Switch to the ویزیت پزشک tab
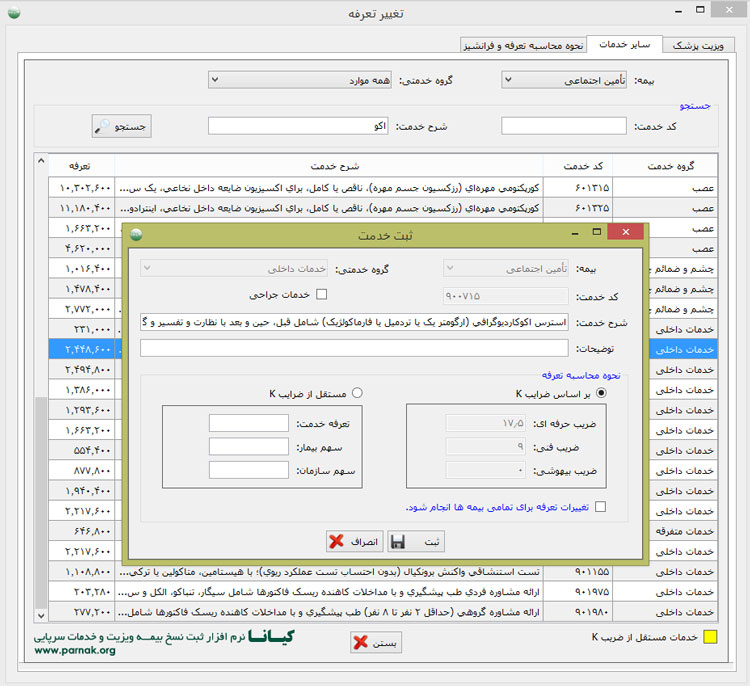This screenshot has width=750, height=686. (x=699, y=46)
